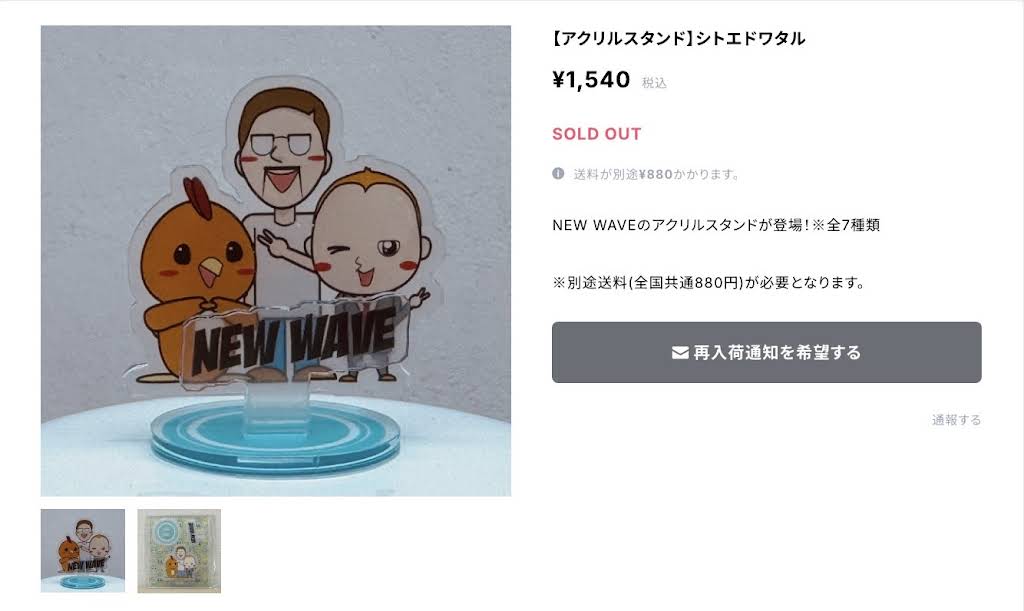Click the ¥1,540 price text
This screenshot has width=1024, height=611.
(591, 80)
